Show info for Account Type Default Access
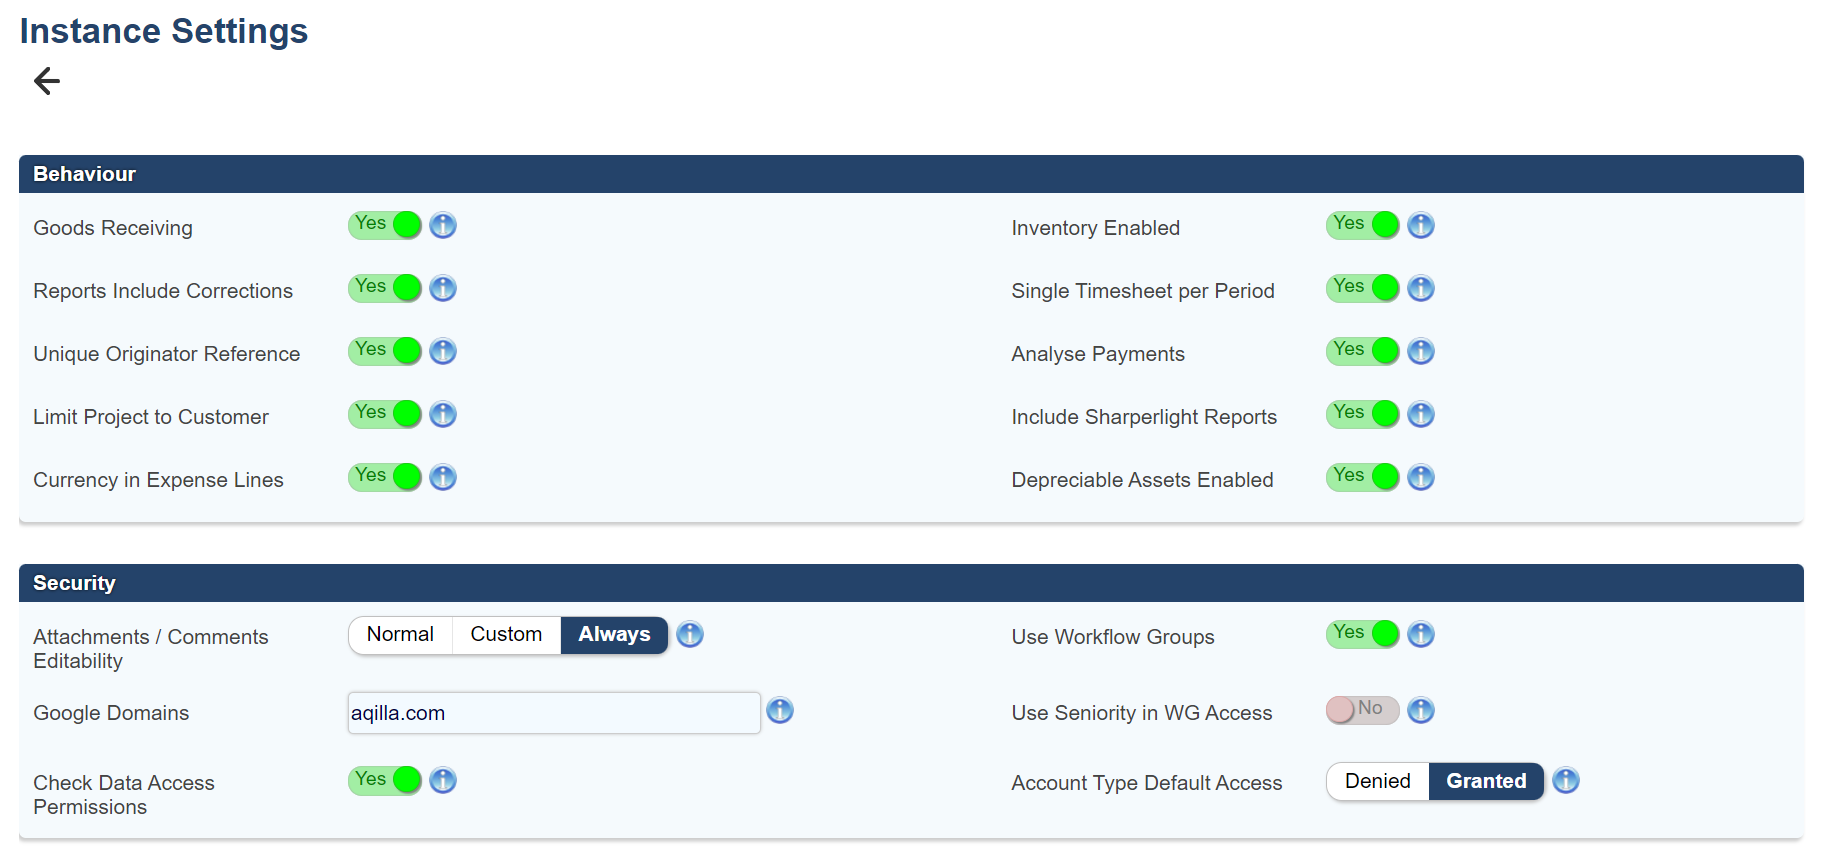1823x859 pixels. tap(1565, 781)
